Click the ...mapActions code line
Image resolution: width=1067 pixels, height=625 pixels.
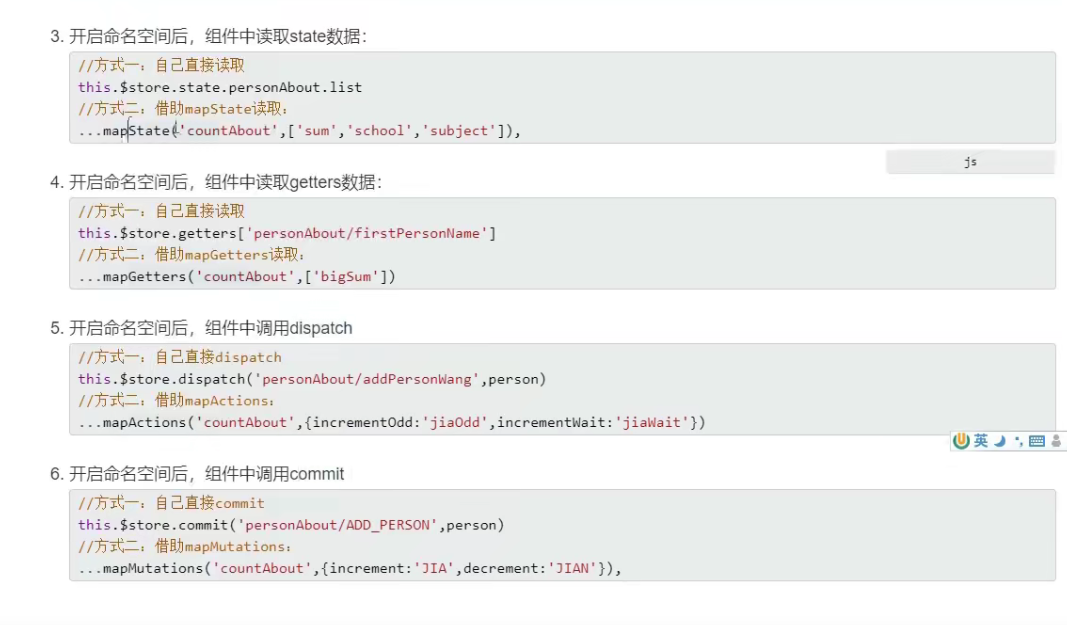pos(392,423)
